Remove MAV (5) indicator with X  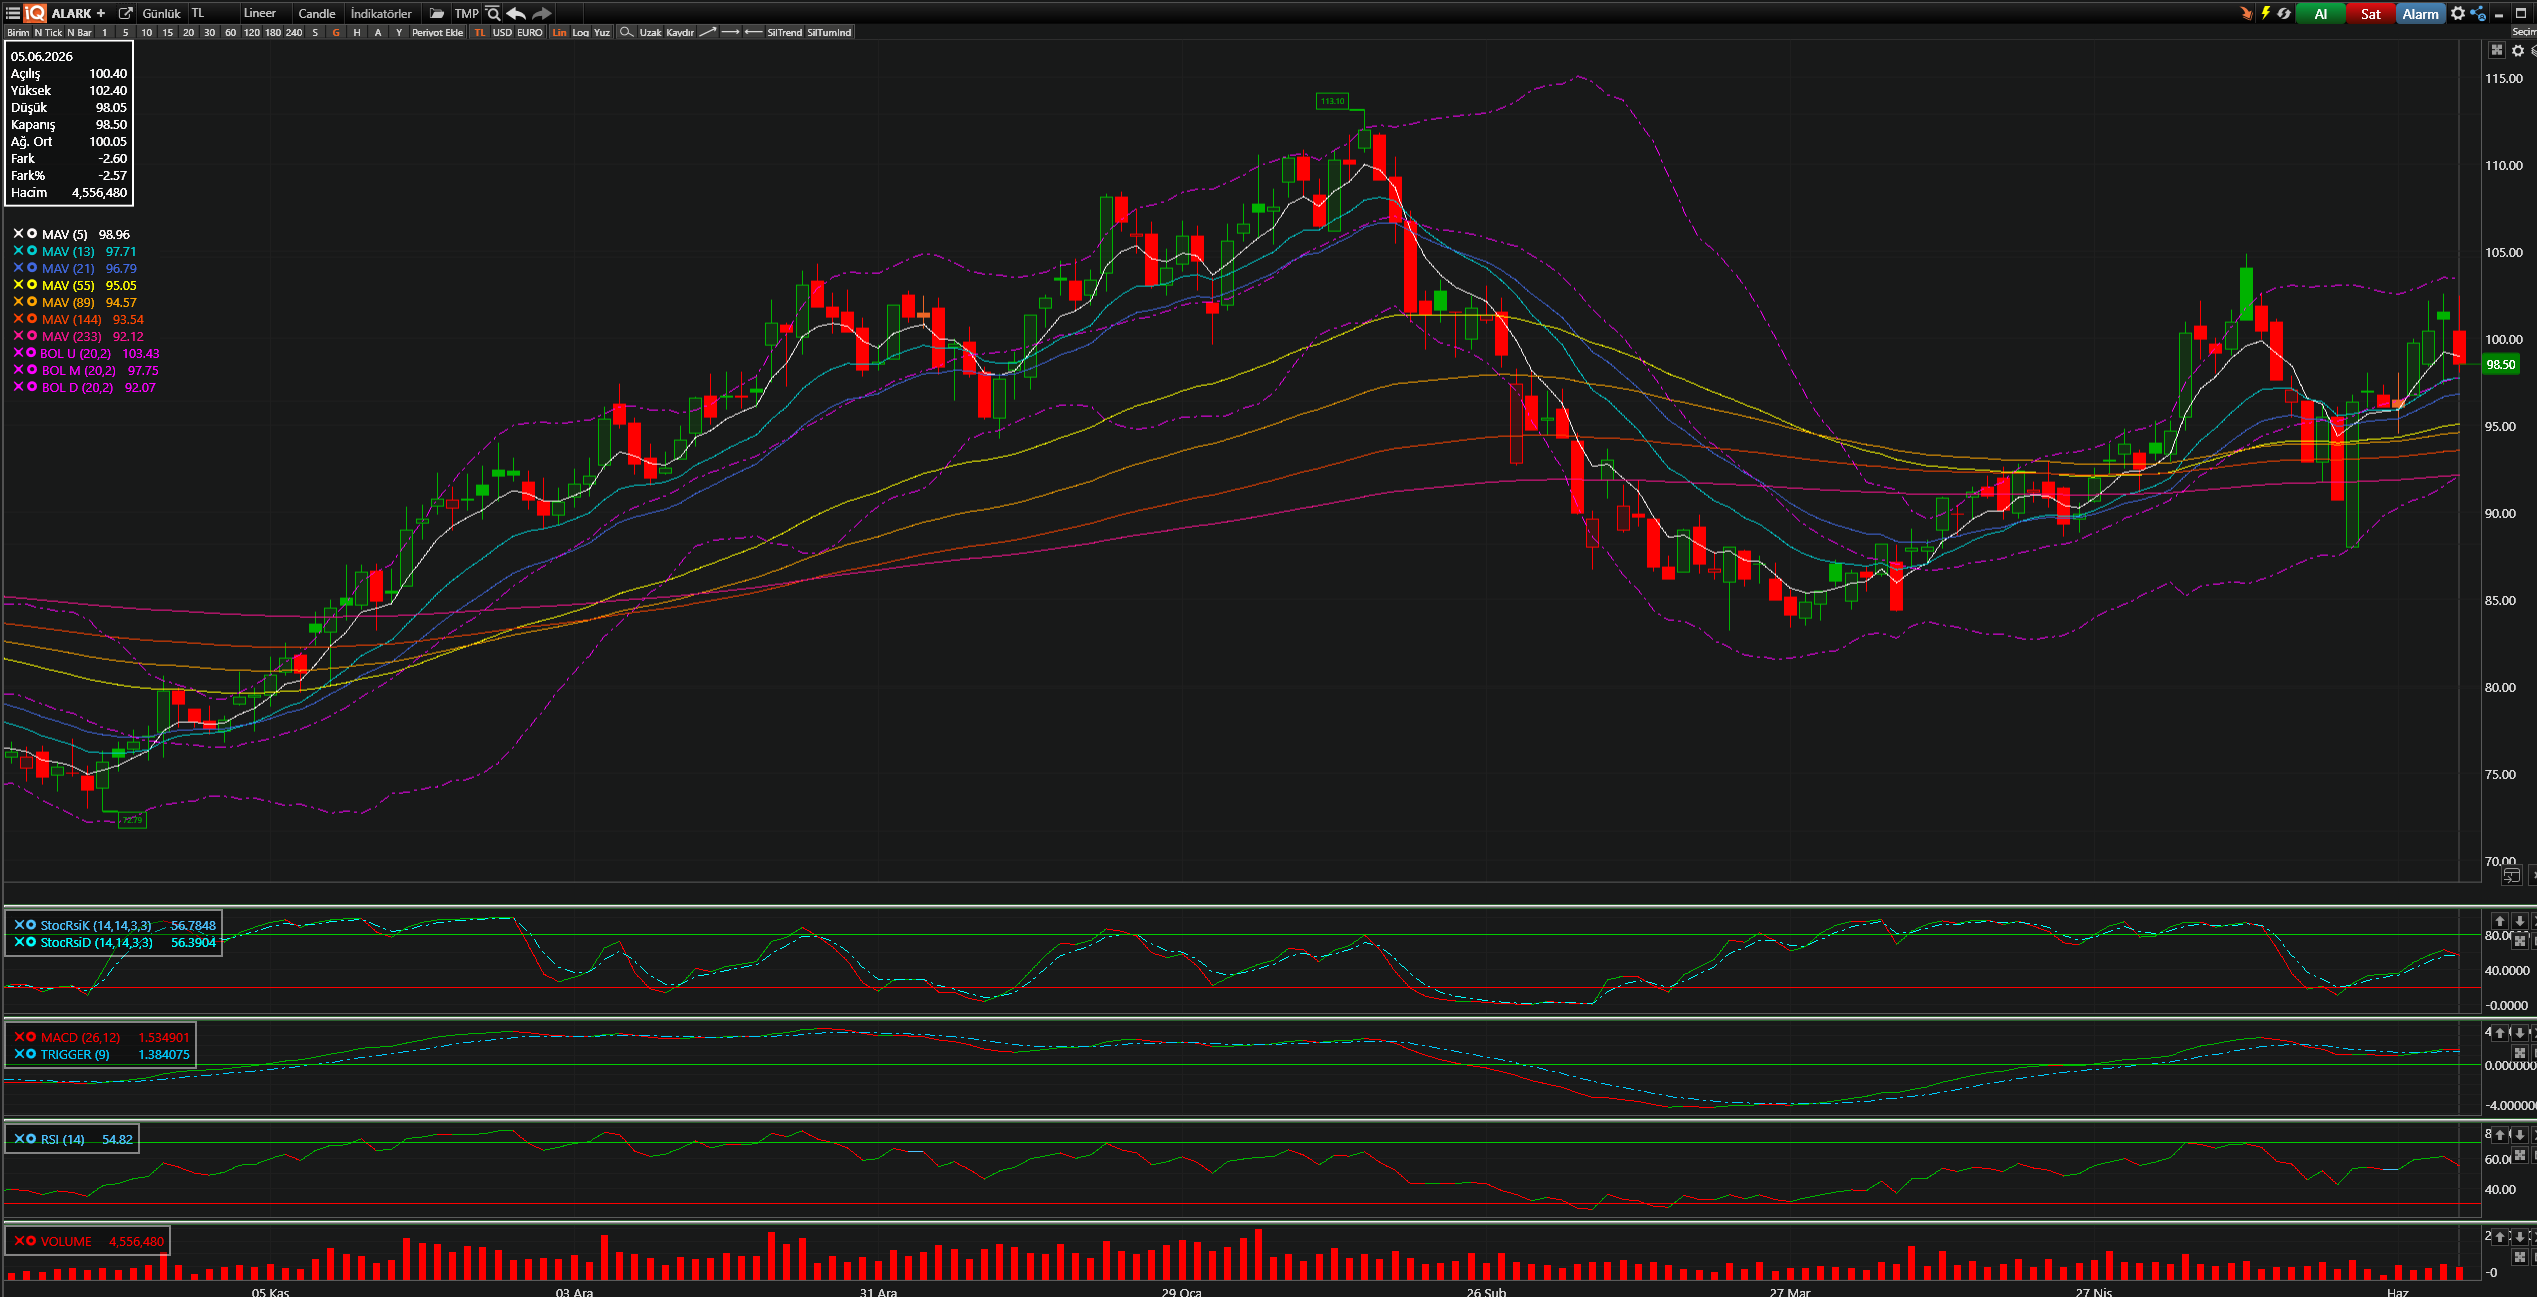(x=18, y=233)
